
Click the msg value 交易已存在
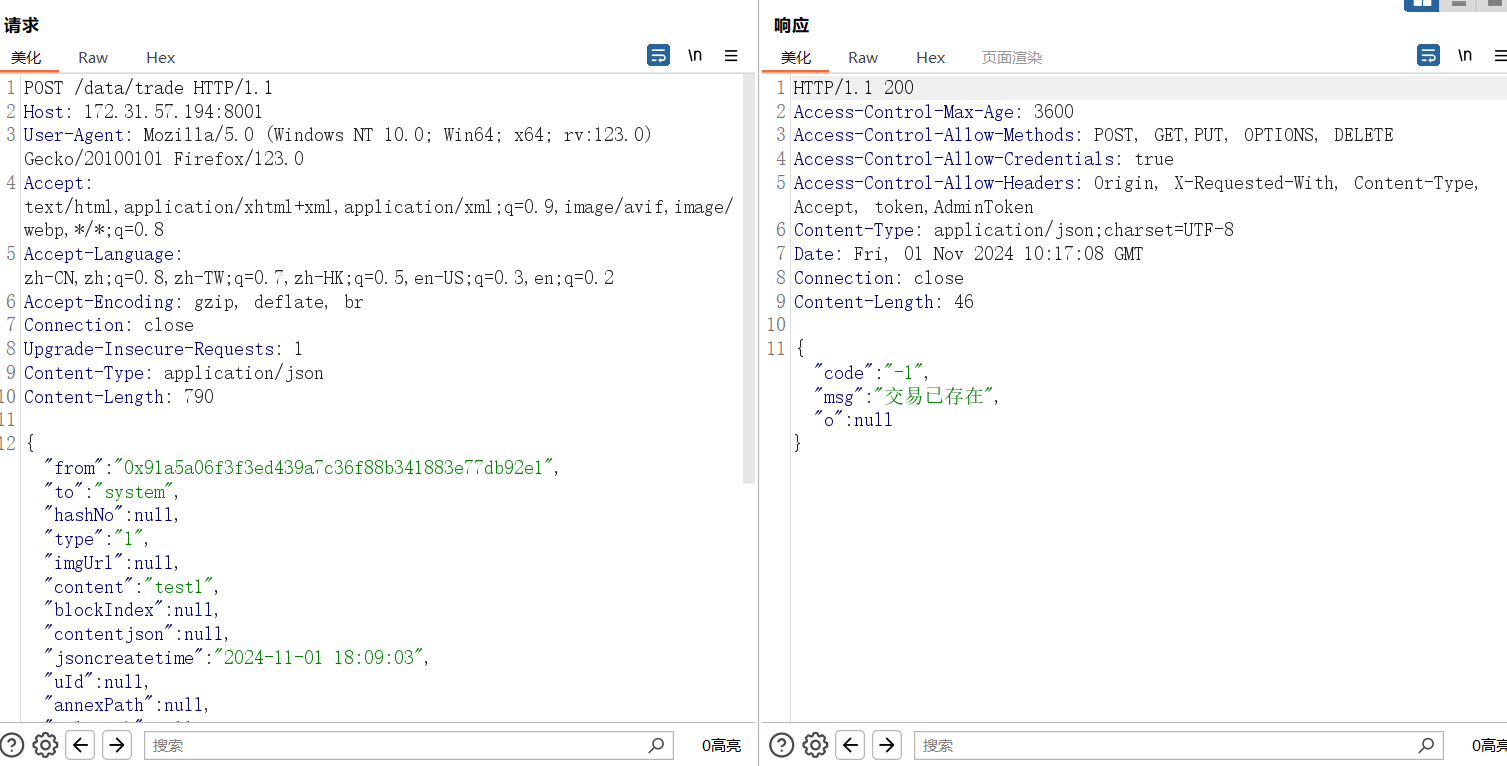pos(934,397)
